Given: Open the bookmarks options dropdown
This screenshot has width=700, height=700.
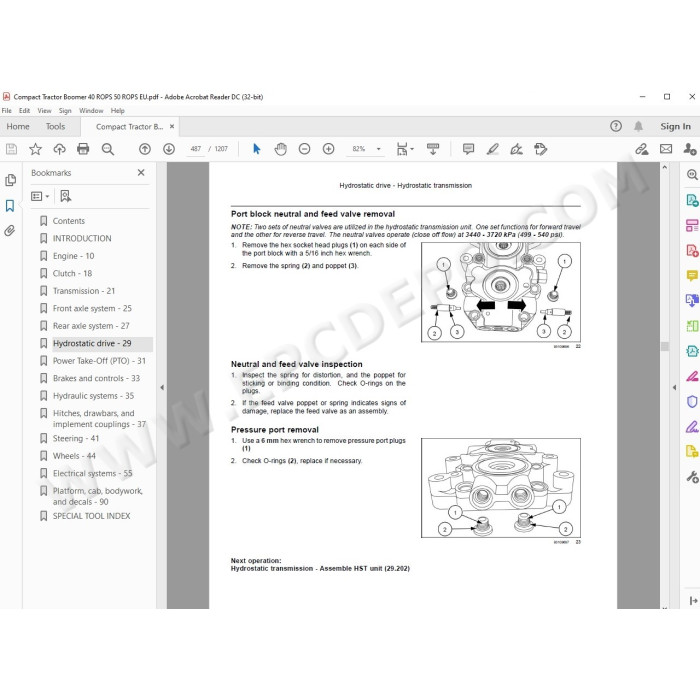Looking at the screenshot, I should point(40,196).
